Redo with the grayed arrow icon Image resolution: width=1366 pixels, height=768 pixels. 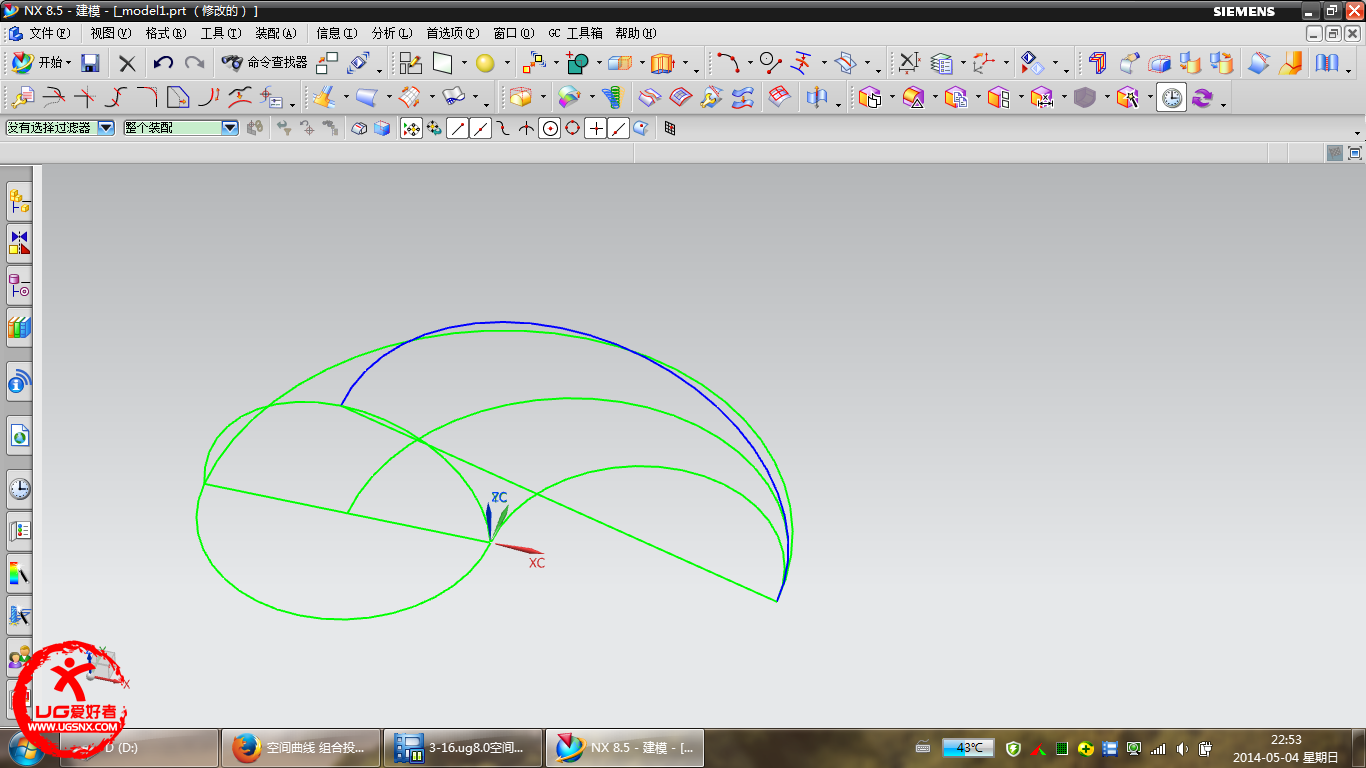coord(194,63)
